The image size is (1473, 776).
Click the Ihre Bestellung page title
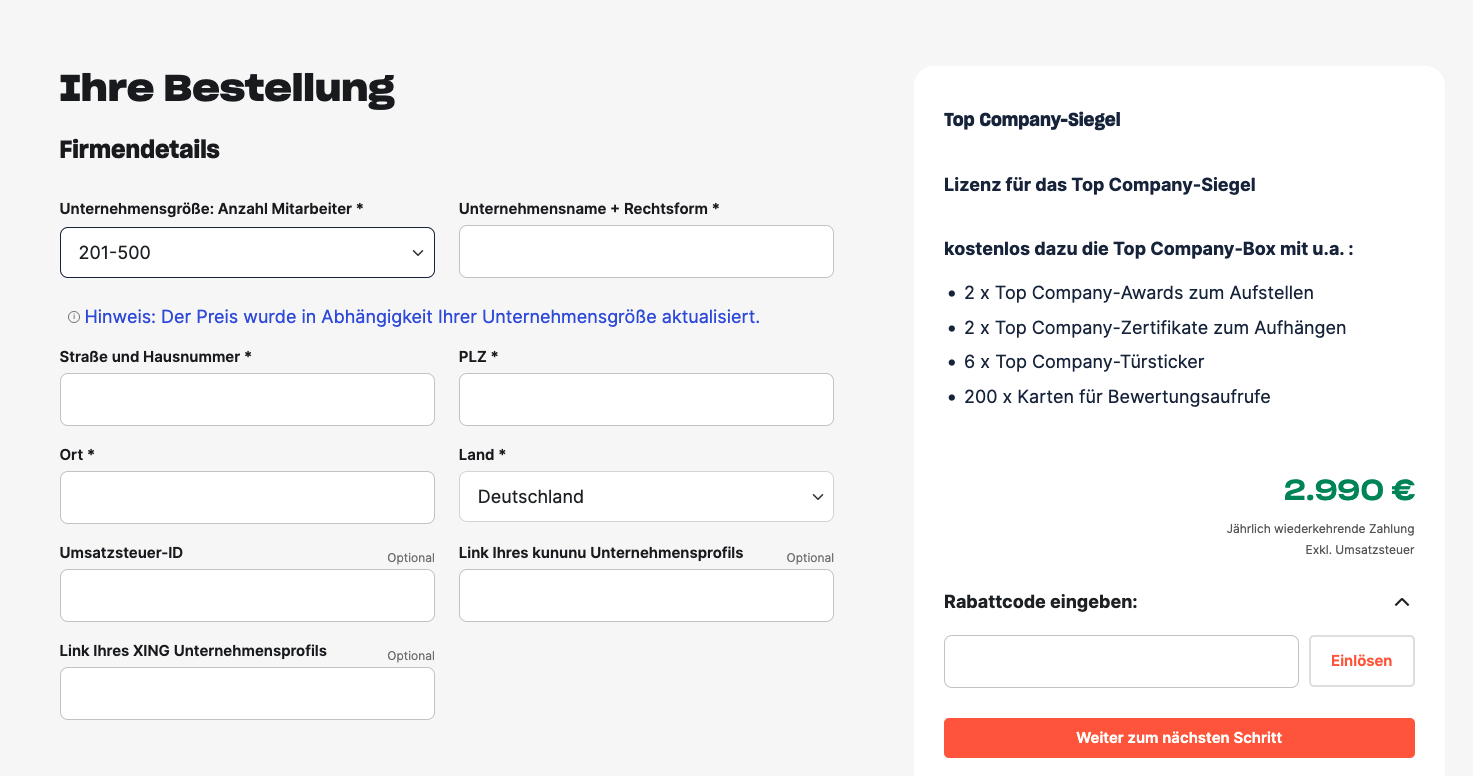click(227, 89)
